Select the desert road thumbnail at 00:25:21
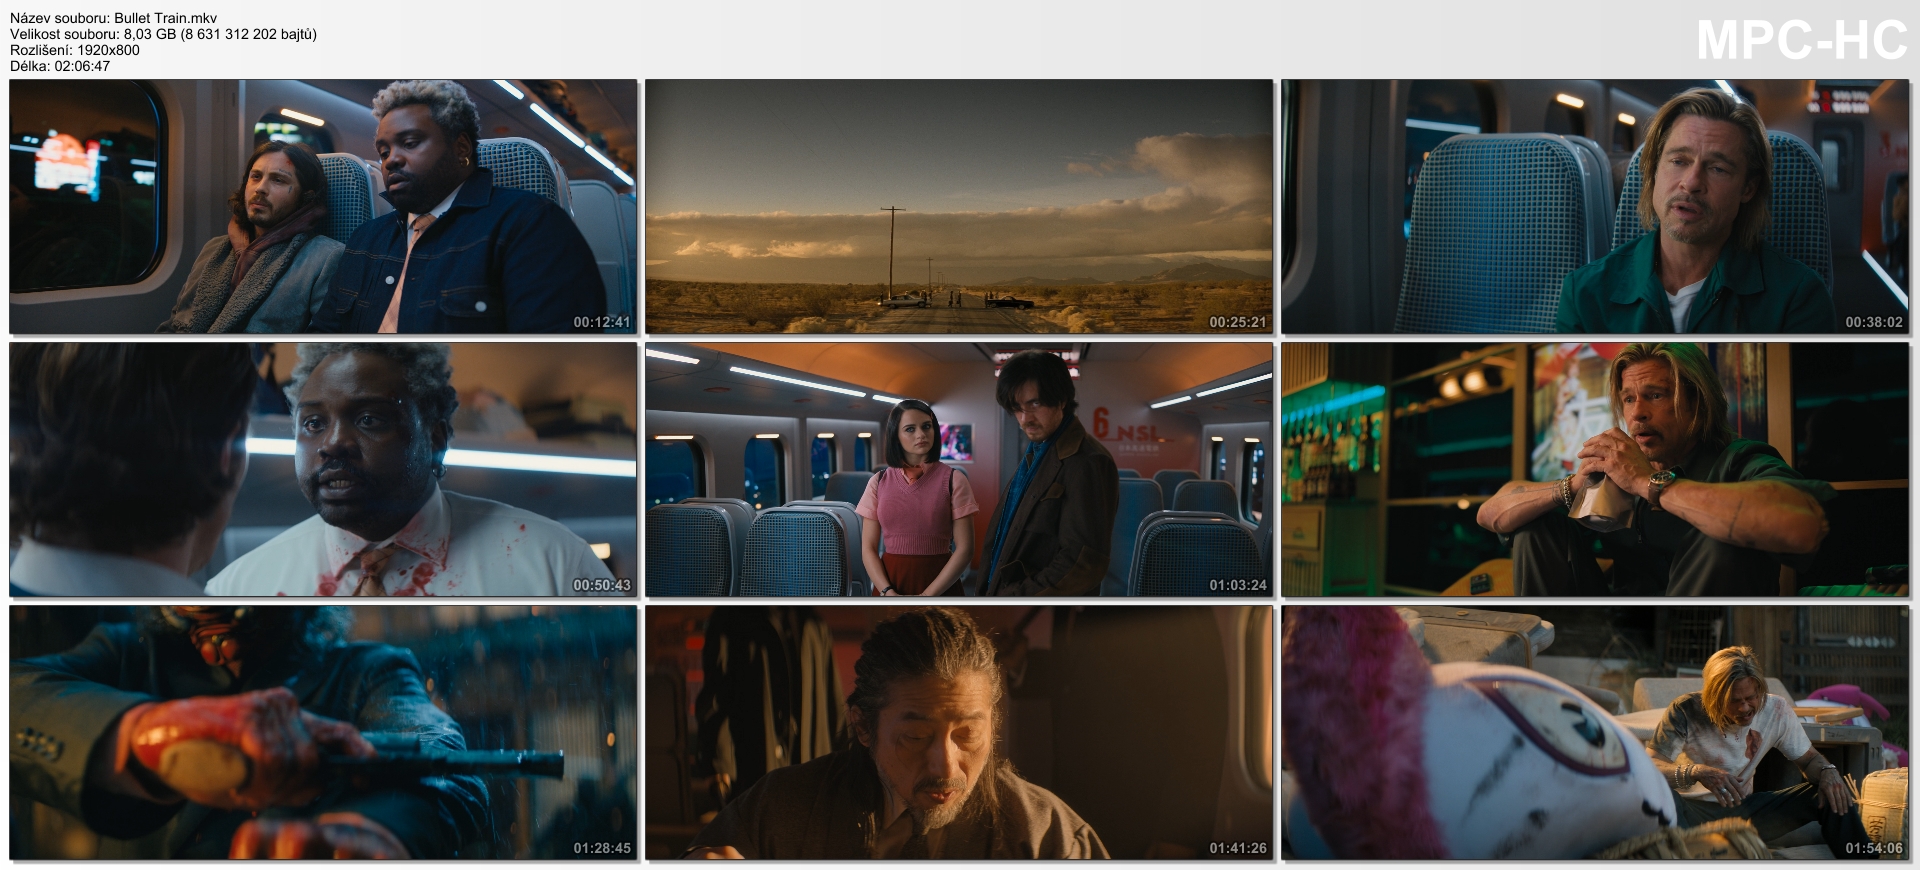The image size is (1920, 870). point(959,206)
